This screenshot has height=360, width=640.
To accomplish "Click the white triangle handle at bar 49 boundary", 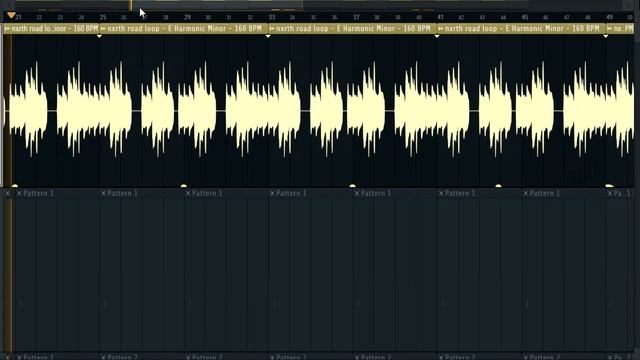I will (x=606, y=36).
